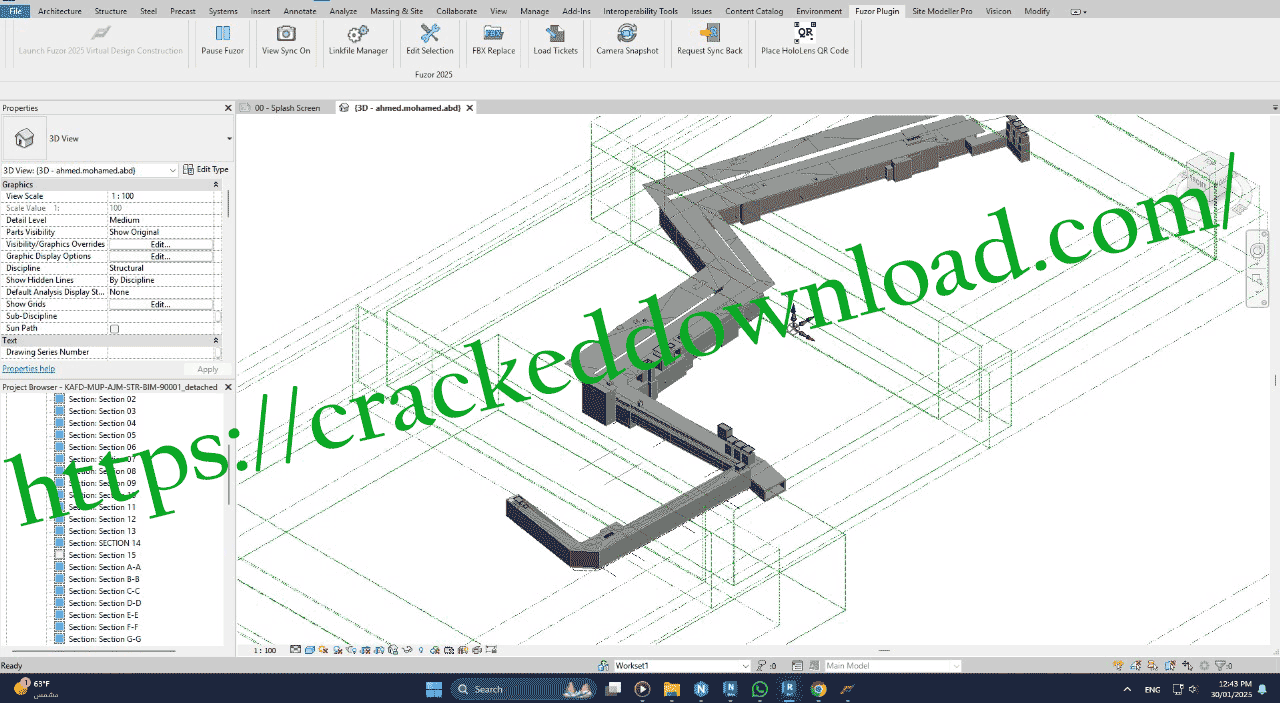The image size is (1280, 703).
Task: Open File Explorer from the taskbar
Action: (x=671, y=689)
